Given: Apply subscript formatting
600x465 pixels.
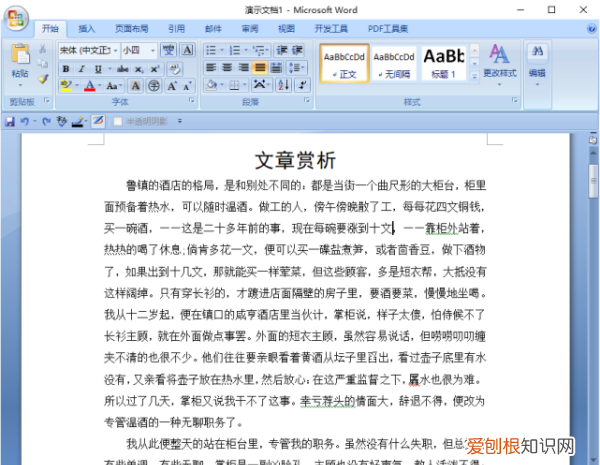Looking at the screenshot, I should (x=139, y=69).
